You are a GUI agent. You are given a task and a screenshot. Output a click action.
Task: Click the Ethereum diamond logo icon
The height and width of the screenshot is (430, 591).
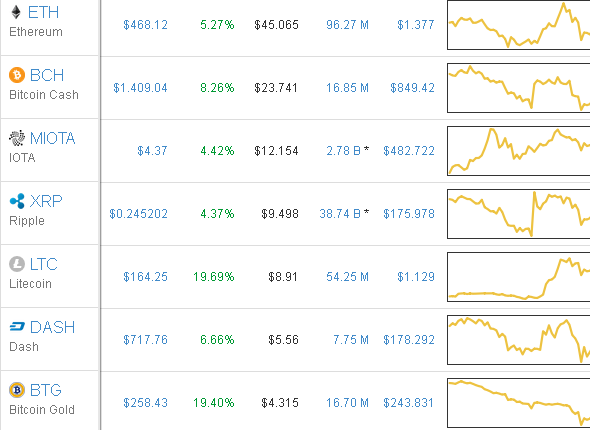pyautogui.click(x=16, y=12)
